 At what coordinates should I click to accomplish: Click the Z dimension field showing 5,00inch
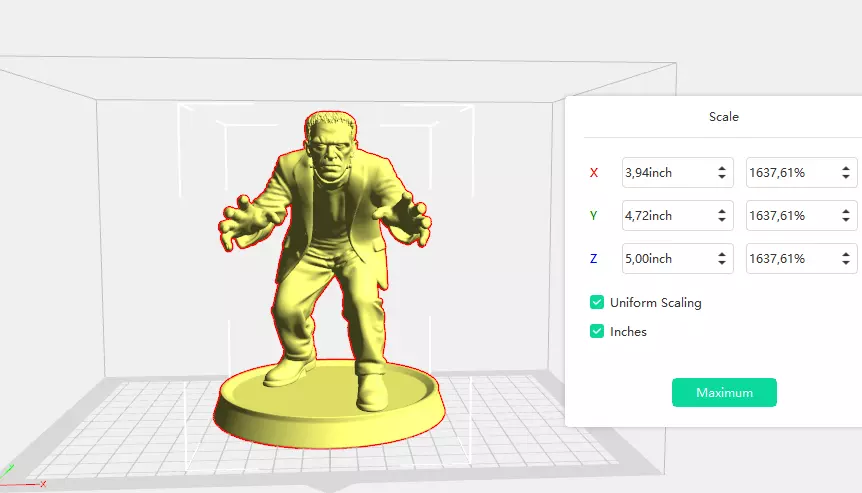677,258
